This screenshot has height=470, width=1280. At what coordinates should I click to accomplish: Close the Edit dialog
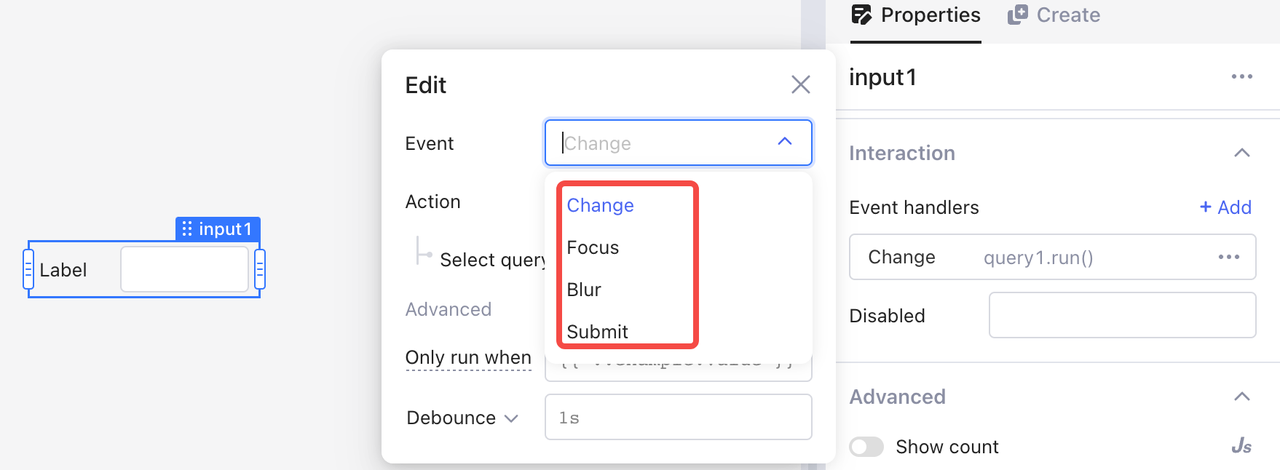click(x=800, y=85)
